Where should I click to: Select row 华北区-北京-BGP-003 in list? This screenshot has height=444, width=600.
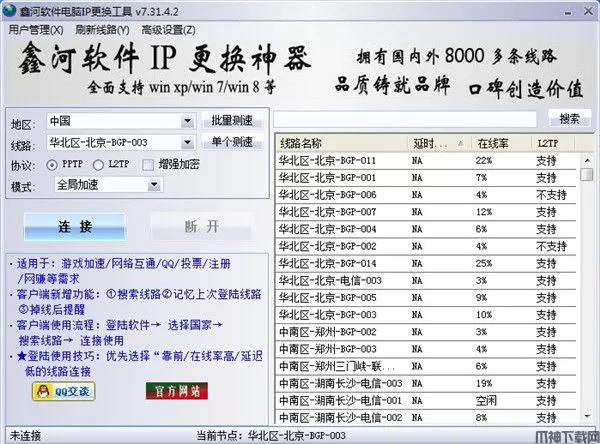426,315
